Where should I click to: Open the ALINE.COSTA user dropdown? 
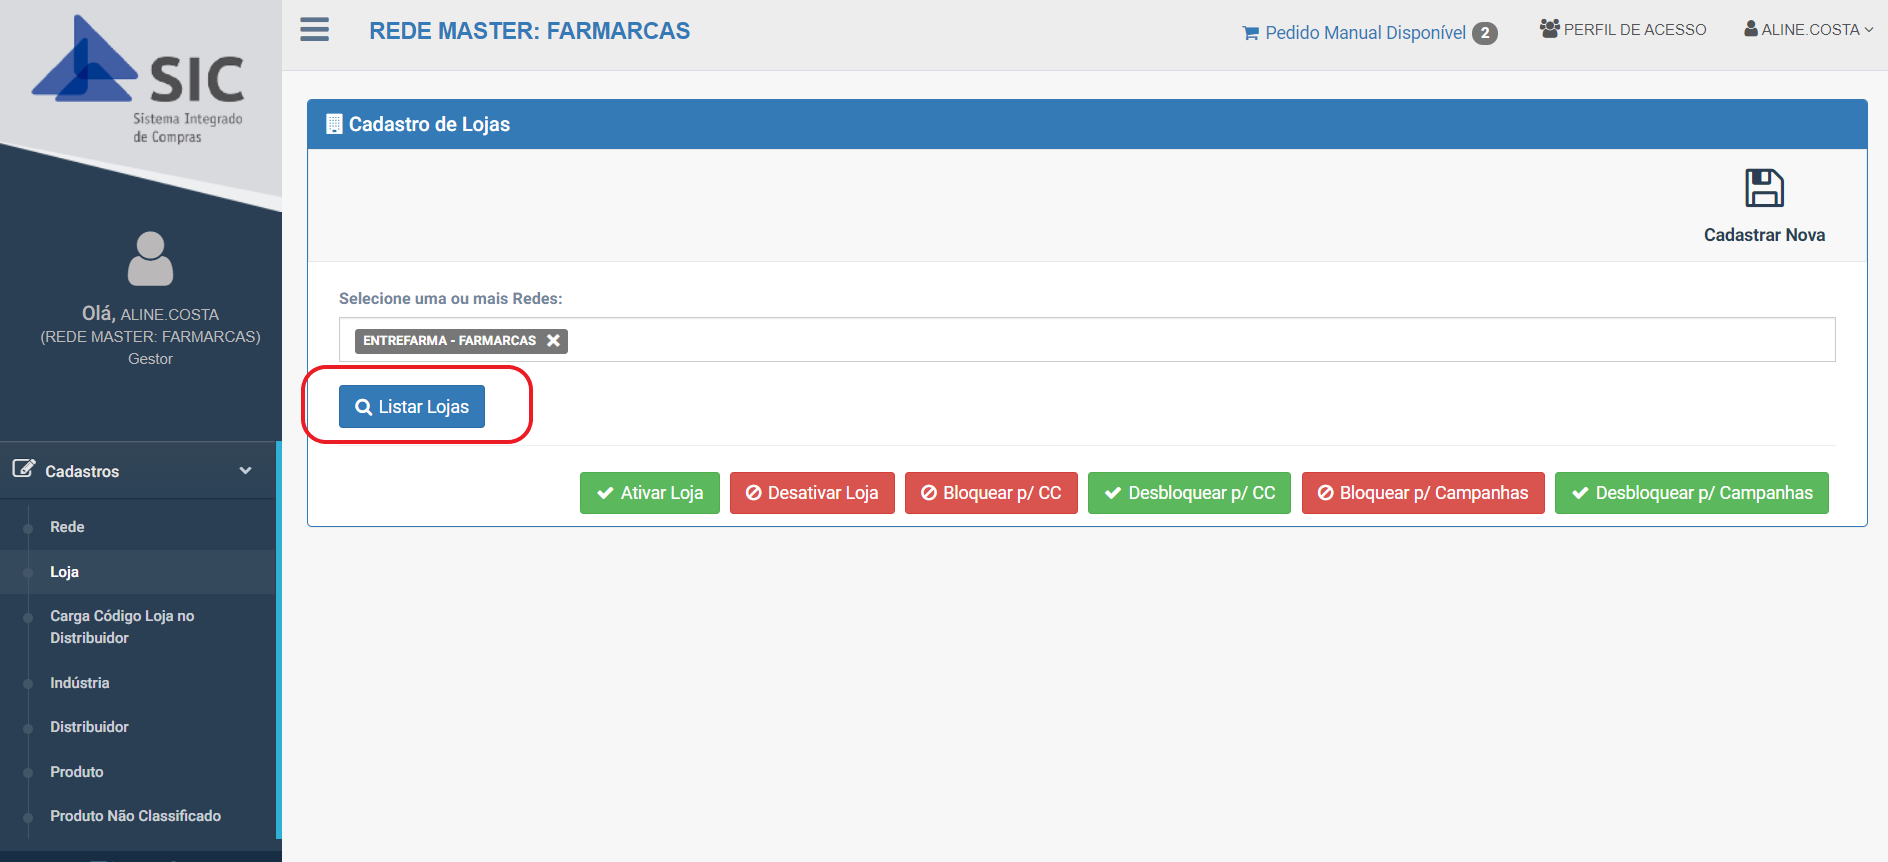[x=1808, y=30]
